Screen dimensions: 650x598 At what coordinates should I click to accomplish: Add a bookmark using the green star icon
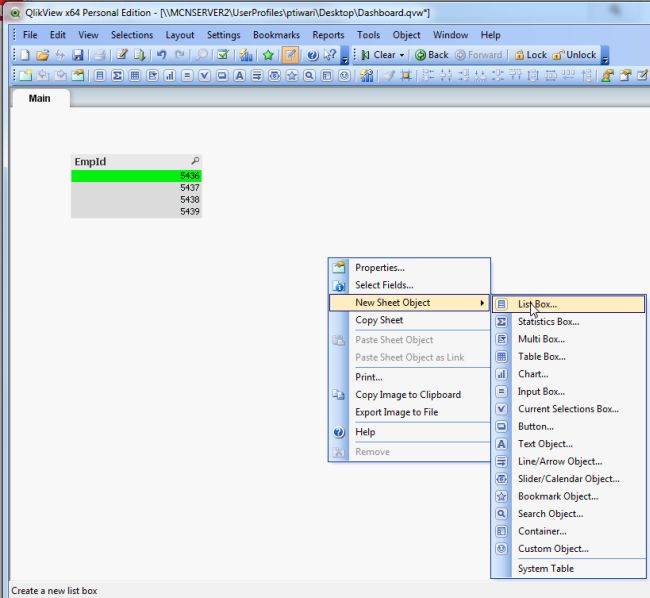[268, 55]
